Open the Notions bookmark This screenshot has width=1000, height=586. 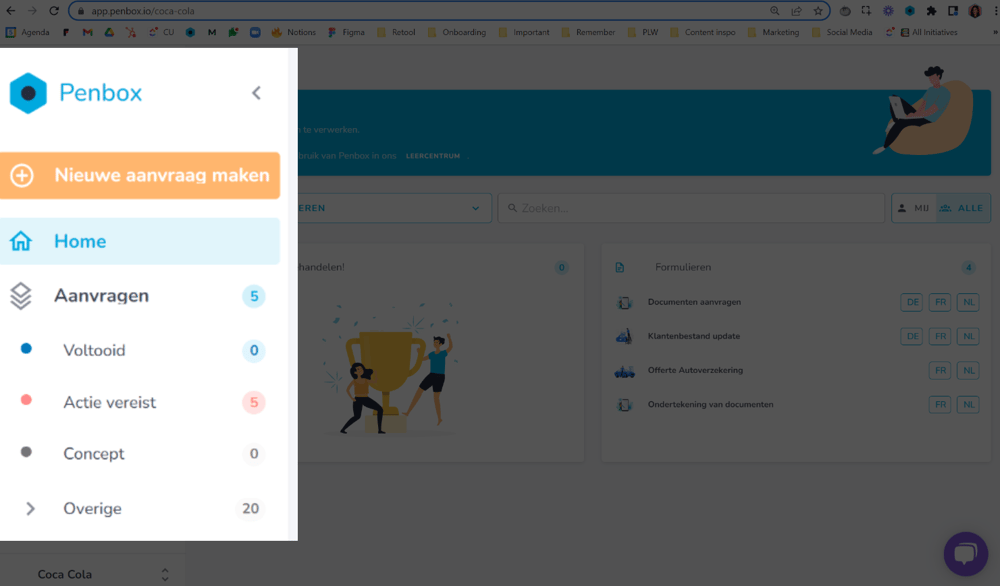coord(294,33)
